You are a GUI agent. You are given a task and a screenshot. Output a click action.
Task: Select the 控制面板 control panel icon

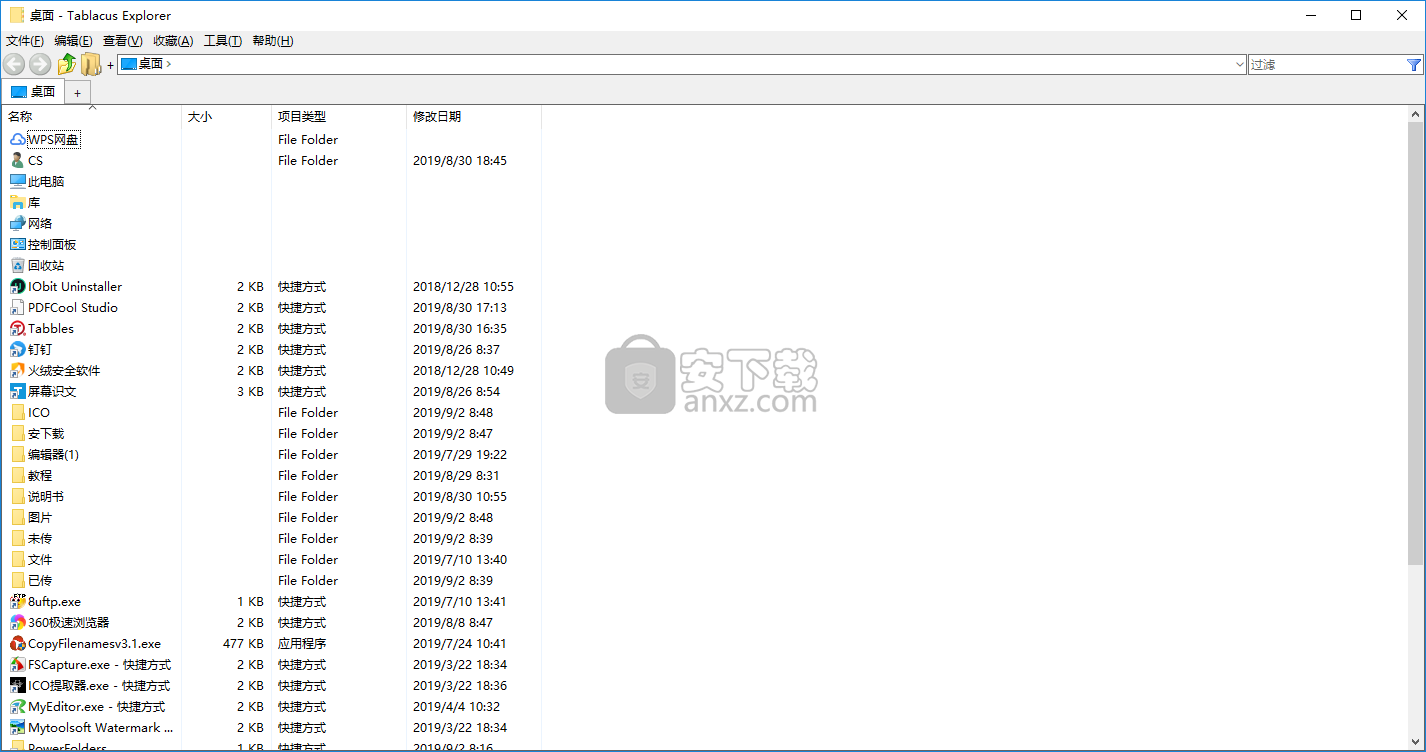point(18,244)
